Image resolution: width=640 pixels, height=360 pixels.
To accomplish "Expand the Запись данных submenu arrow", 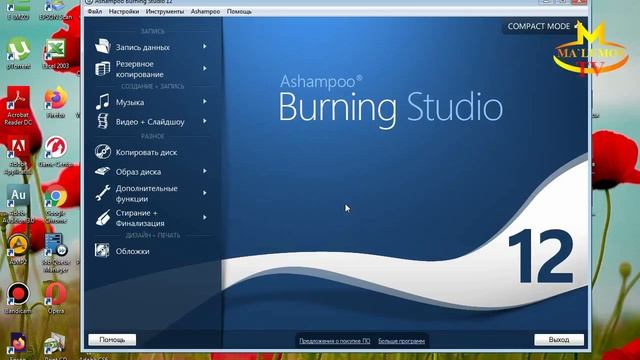I will [x=204, y=47].
